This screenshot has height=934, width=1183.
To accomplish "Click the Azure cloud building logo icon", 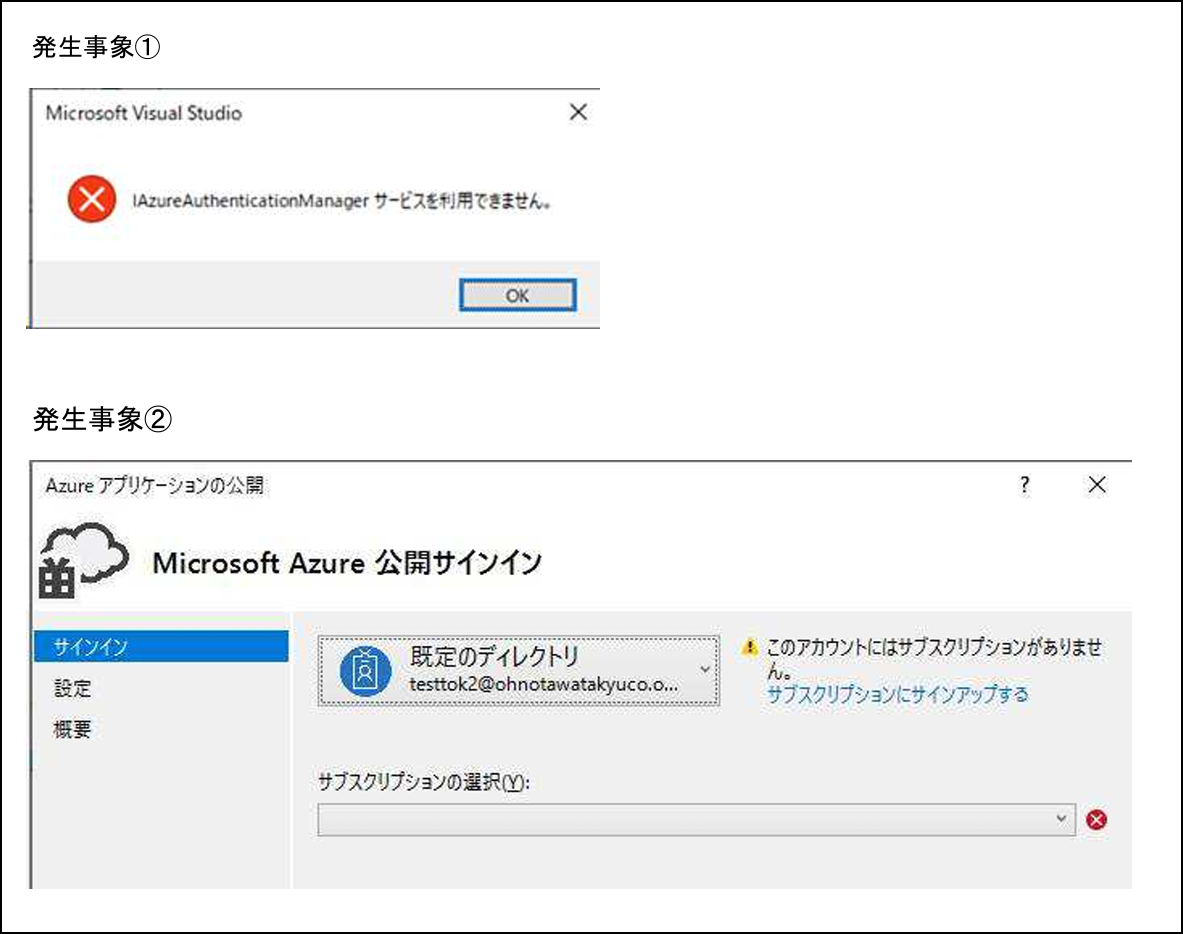I will [x=83, y=561].
